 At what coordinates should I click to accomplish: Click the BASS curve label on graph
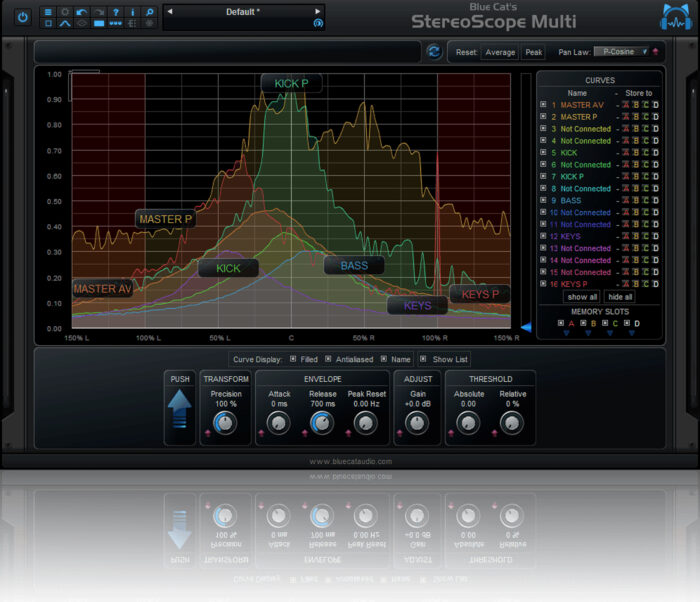point(354,266)
